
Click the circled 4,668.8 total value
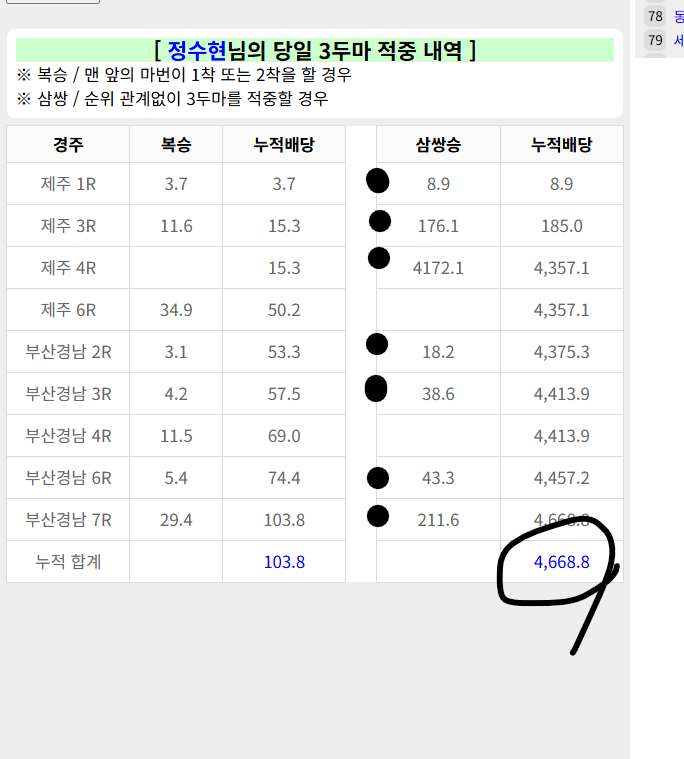click(x=561, y=562)
